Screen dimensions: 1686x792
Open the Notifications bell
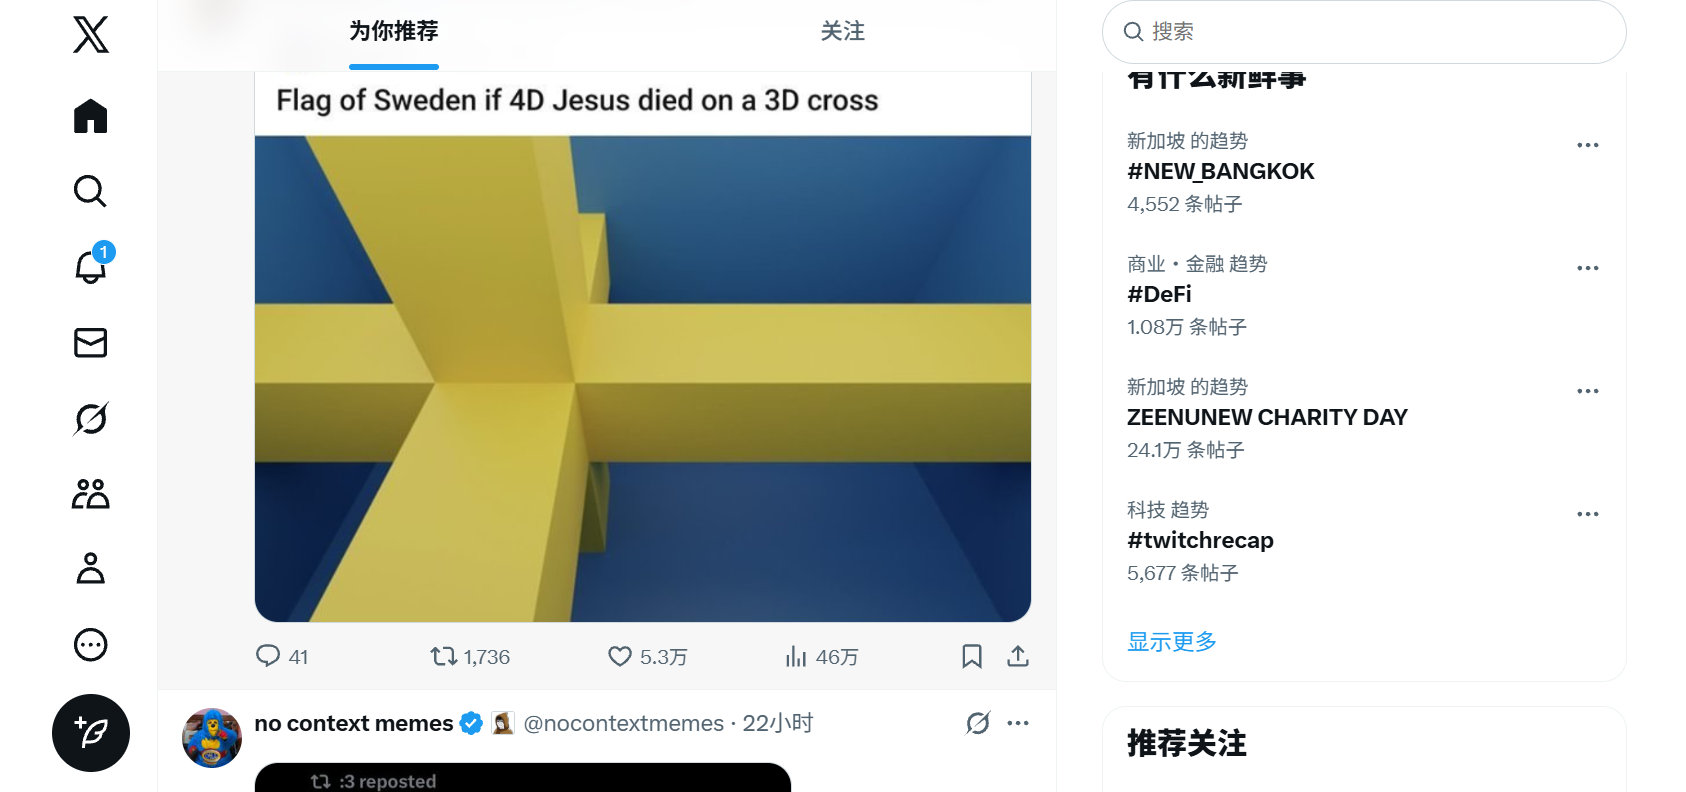click(91, 267)
